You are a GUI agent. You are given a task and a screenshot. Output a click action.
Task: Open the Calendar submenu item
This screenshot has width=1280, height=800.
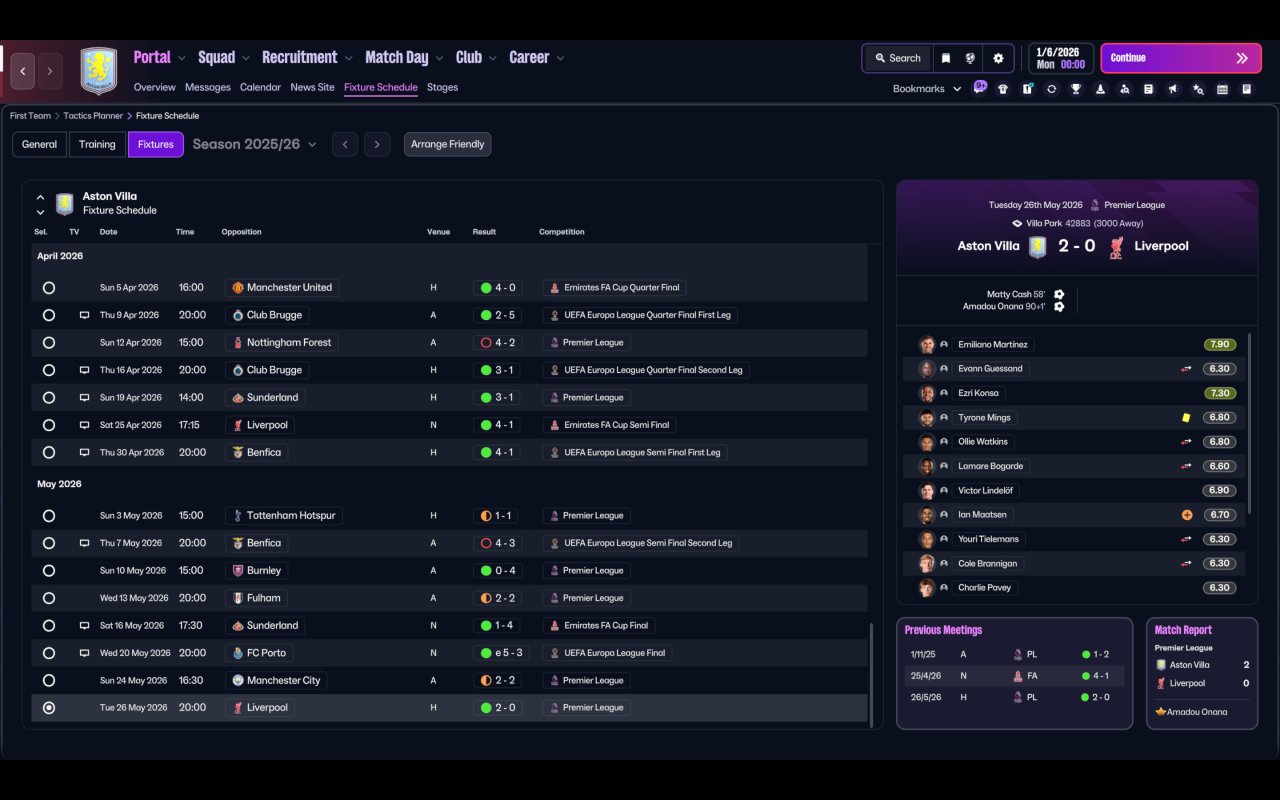tap(260, 87)
